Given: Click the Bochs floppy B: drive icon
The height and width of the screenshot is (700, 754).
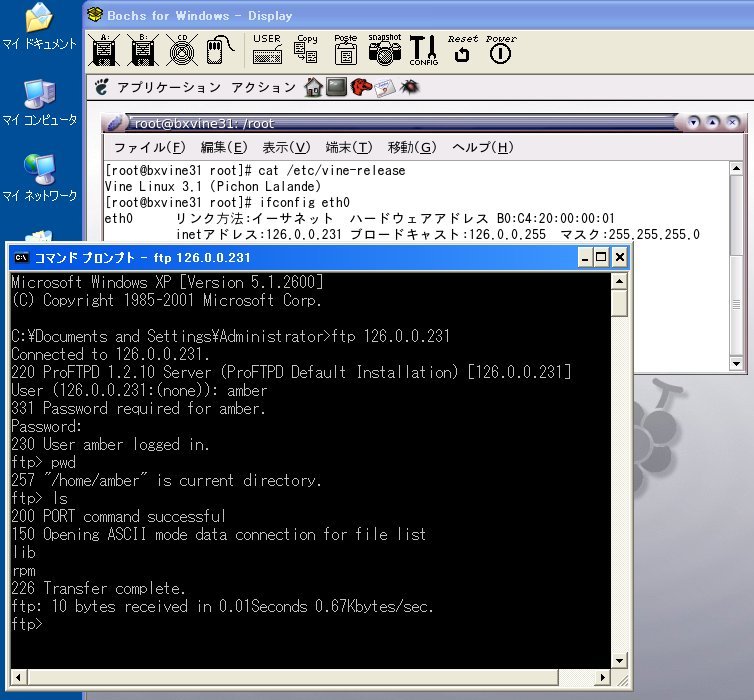Looking at the screenshot, I should coord(143,50).
